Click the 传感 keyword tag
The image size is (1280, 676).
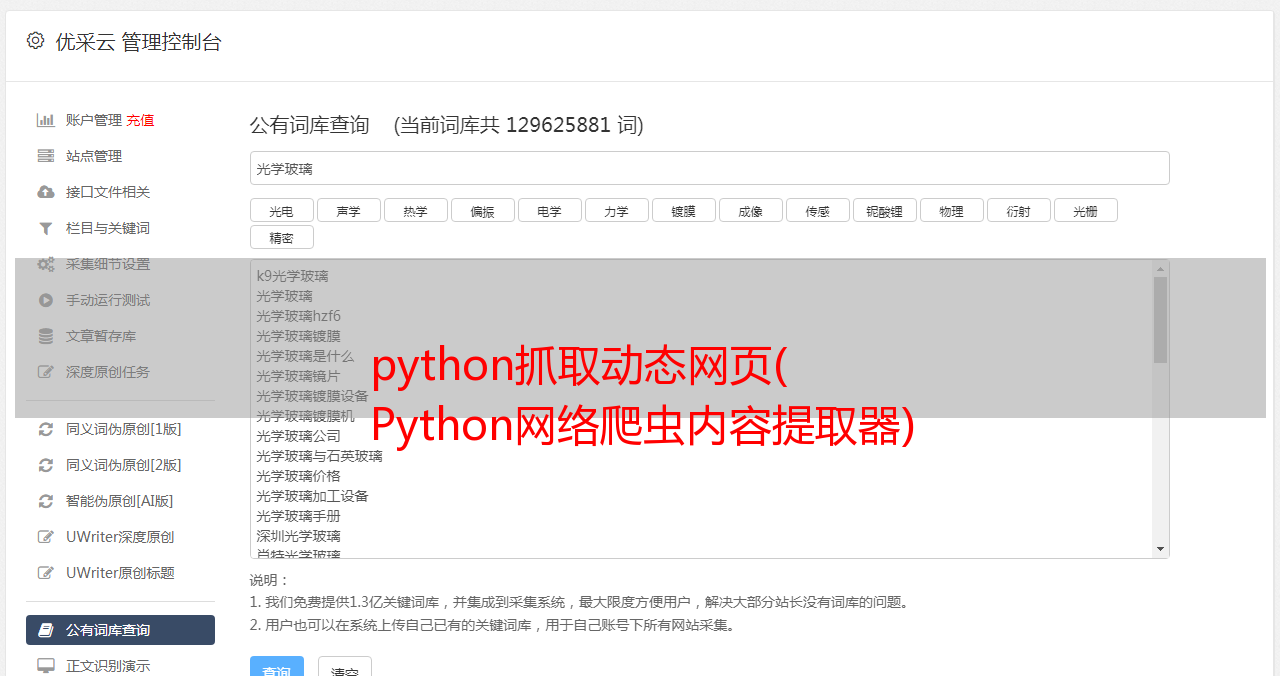click(x=817, y=211)
